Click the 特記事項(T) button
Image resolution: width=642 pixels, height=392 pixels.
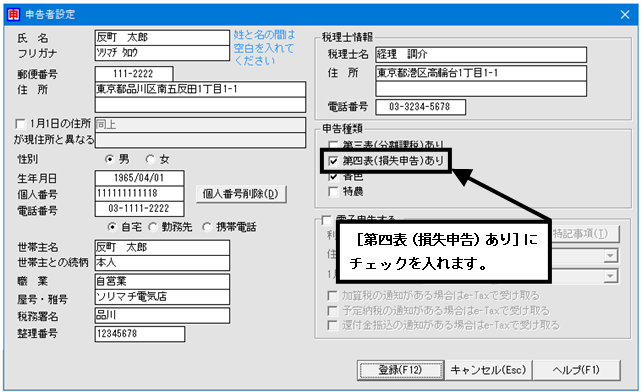click(x=585, y=234)
